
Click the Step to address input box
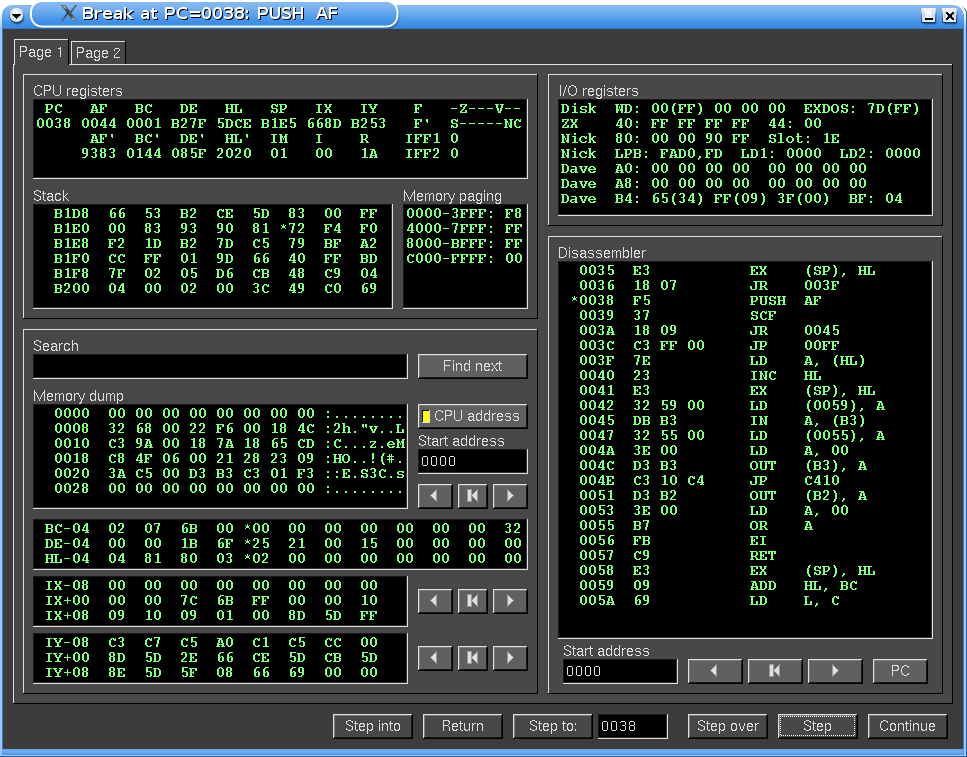tap(632, 726)
